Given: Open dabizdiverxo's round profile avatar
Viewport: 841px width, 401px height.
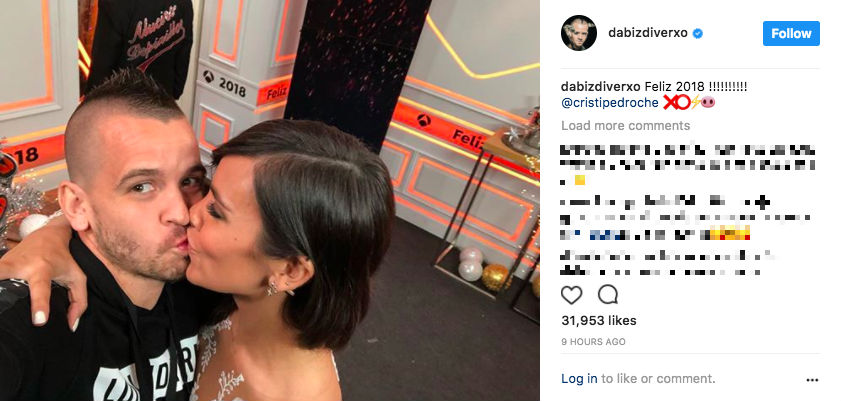Looking at the screenshot, I should [x=579, y=33].
